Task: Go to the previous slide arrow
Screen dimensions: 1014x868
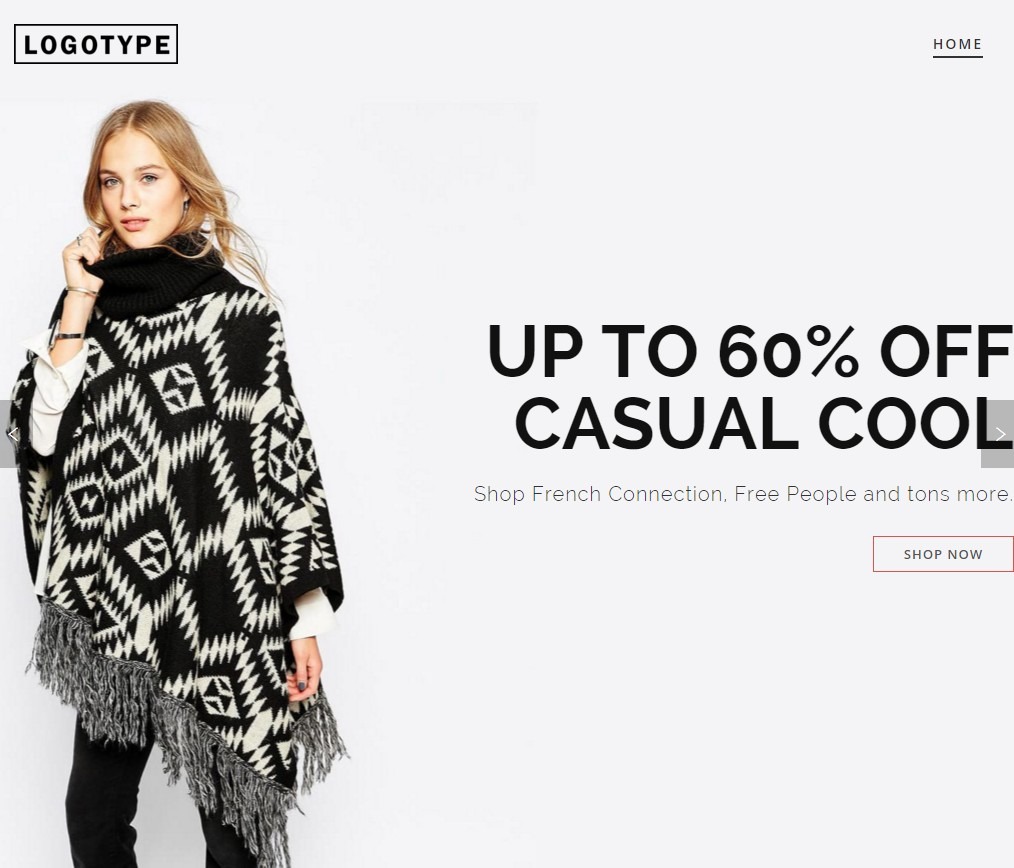Action: [9, 434]
